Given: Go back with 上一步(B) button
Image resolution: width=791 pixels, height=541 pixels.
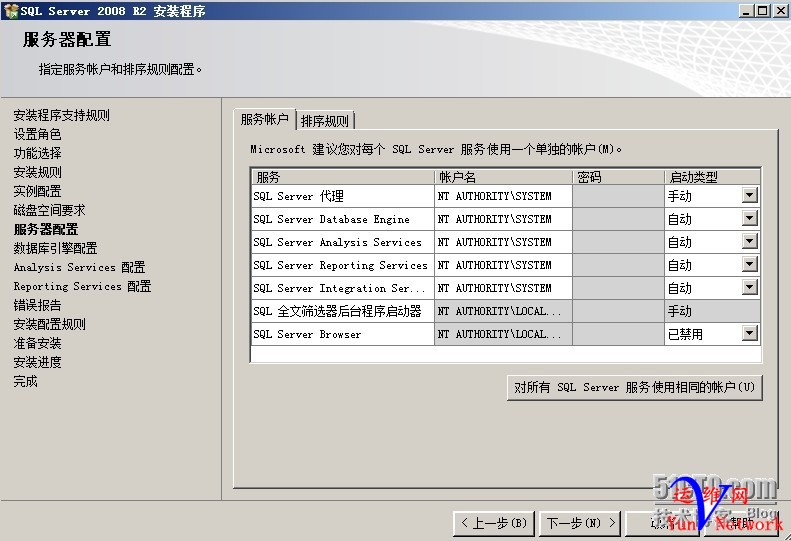Looking at the screenshot, I should coord(495,523).
